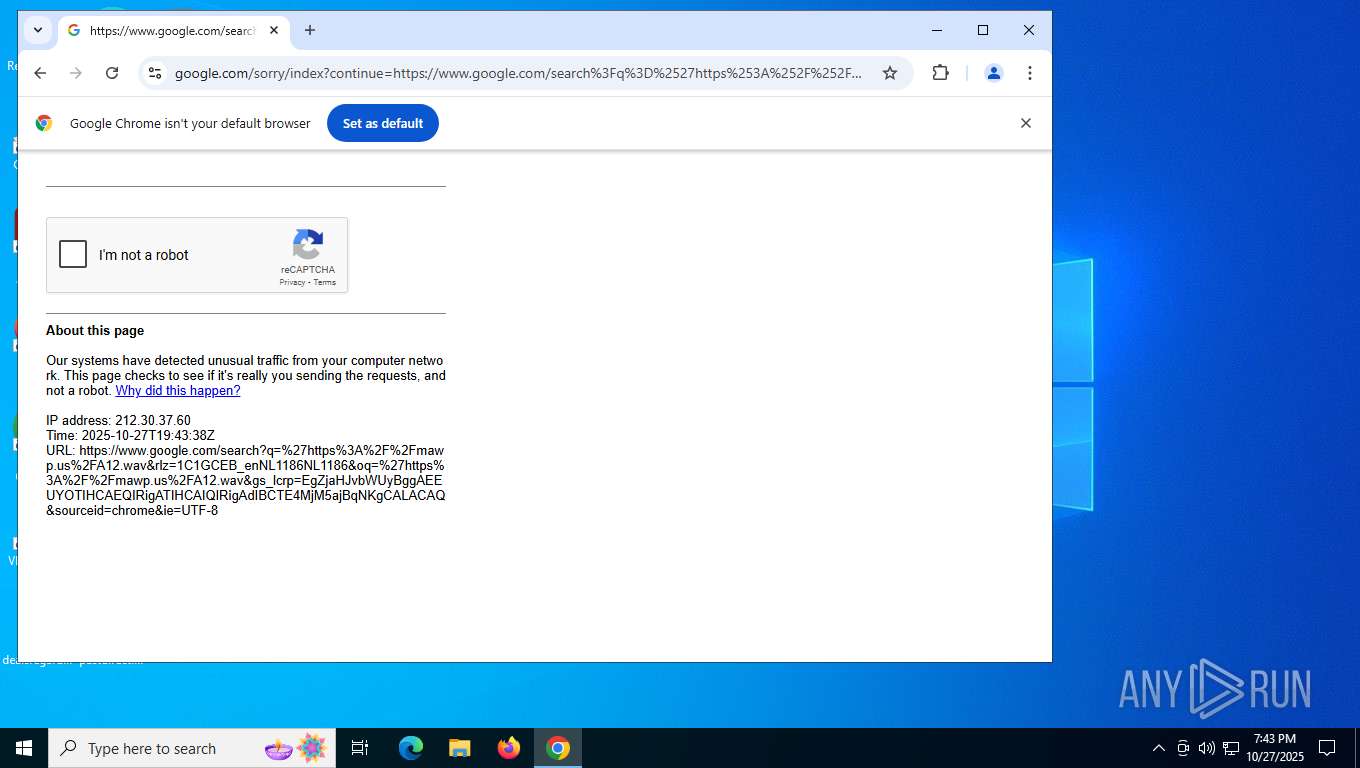View site information icon in address bar
The width and height of the screenshot is (1360, 768).
pos(154,73)
